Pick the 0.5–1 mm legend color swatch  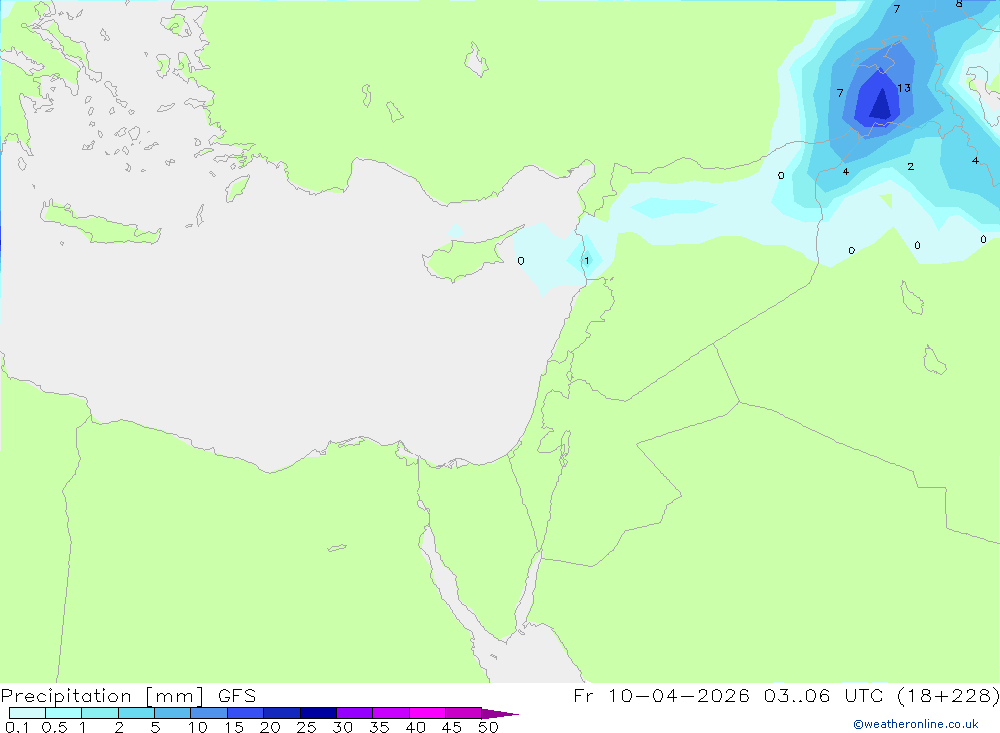point(64,713)
